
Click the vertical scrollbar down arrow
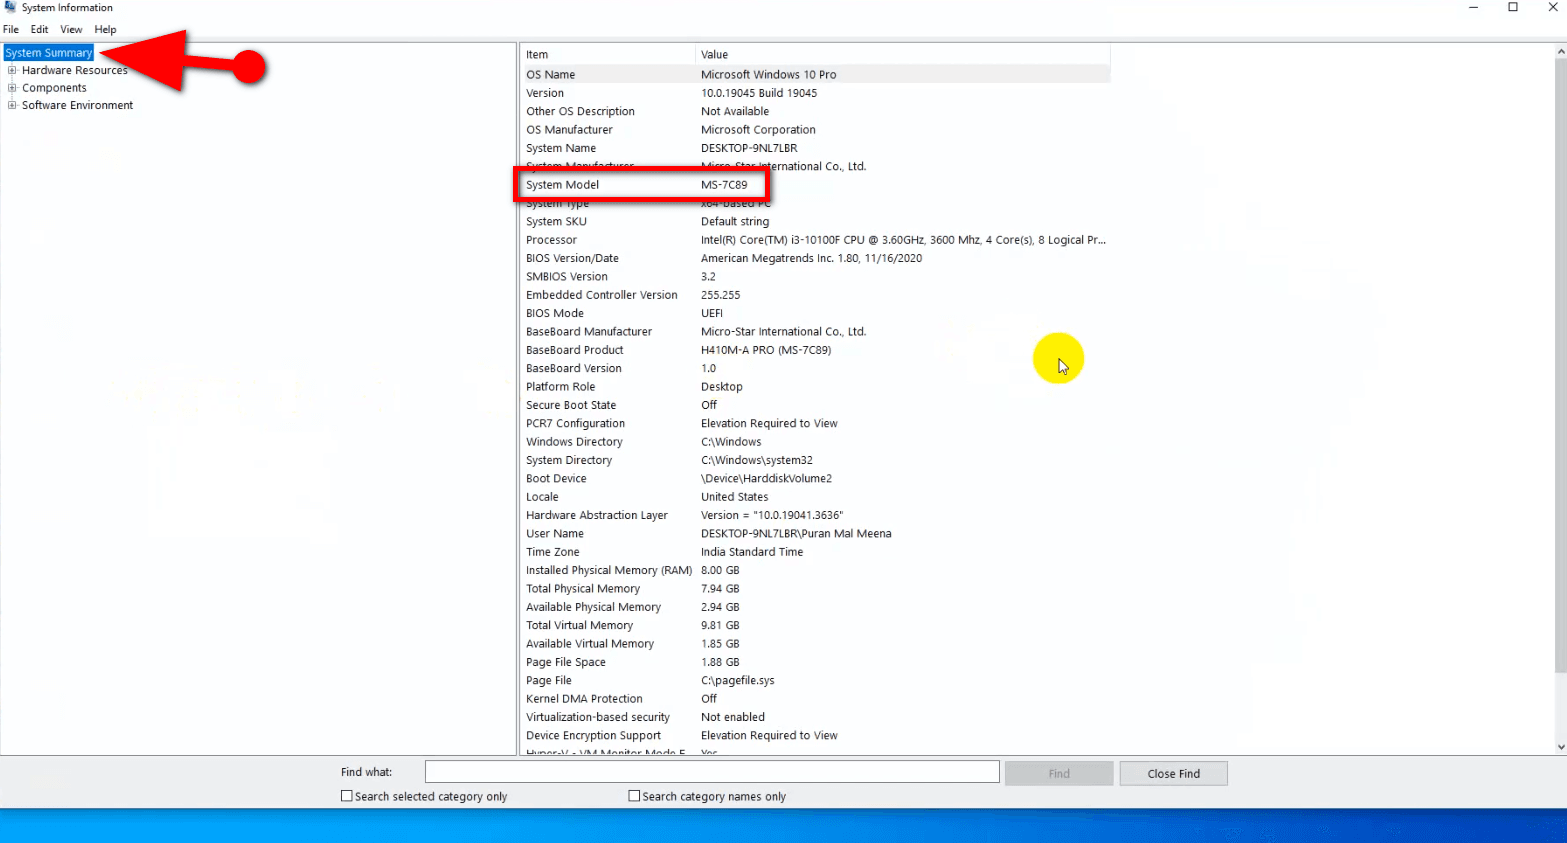tap(1560, 747)
